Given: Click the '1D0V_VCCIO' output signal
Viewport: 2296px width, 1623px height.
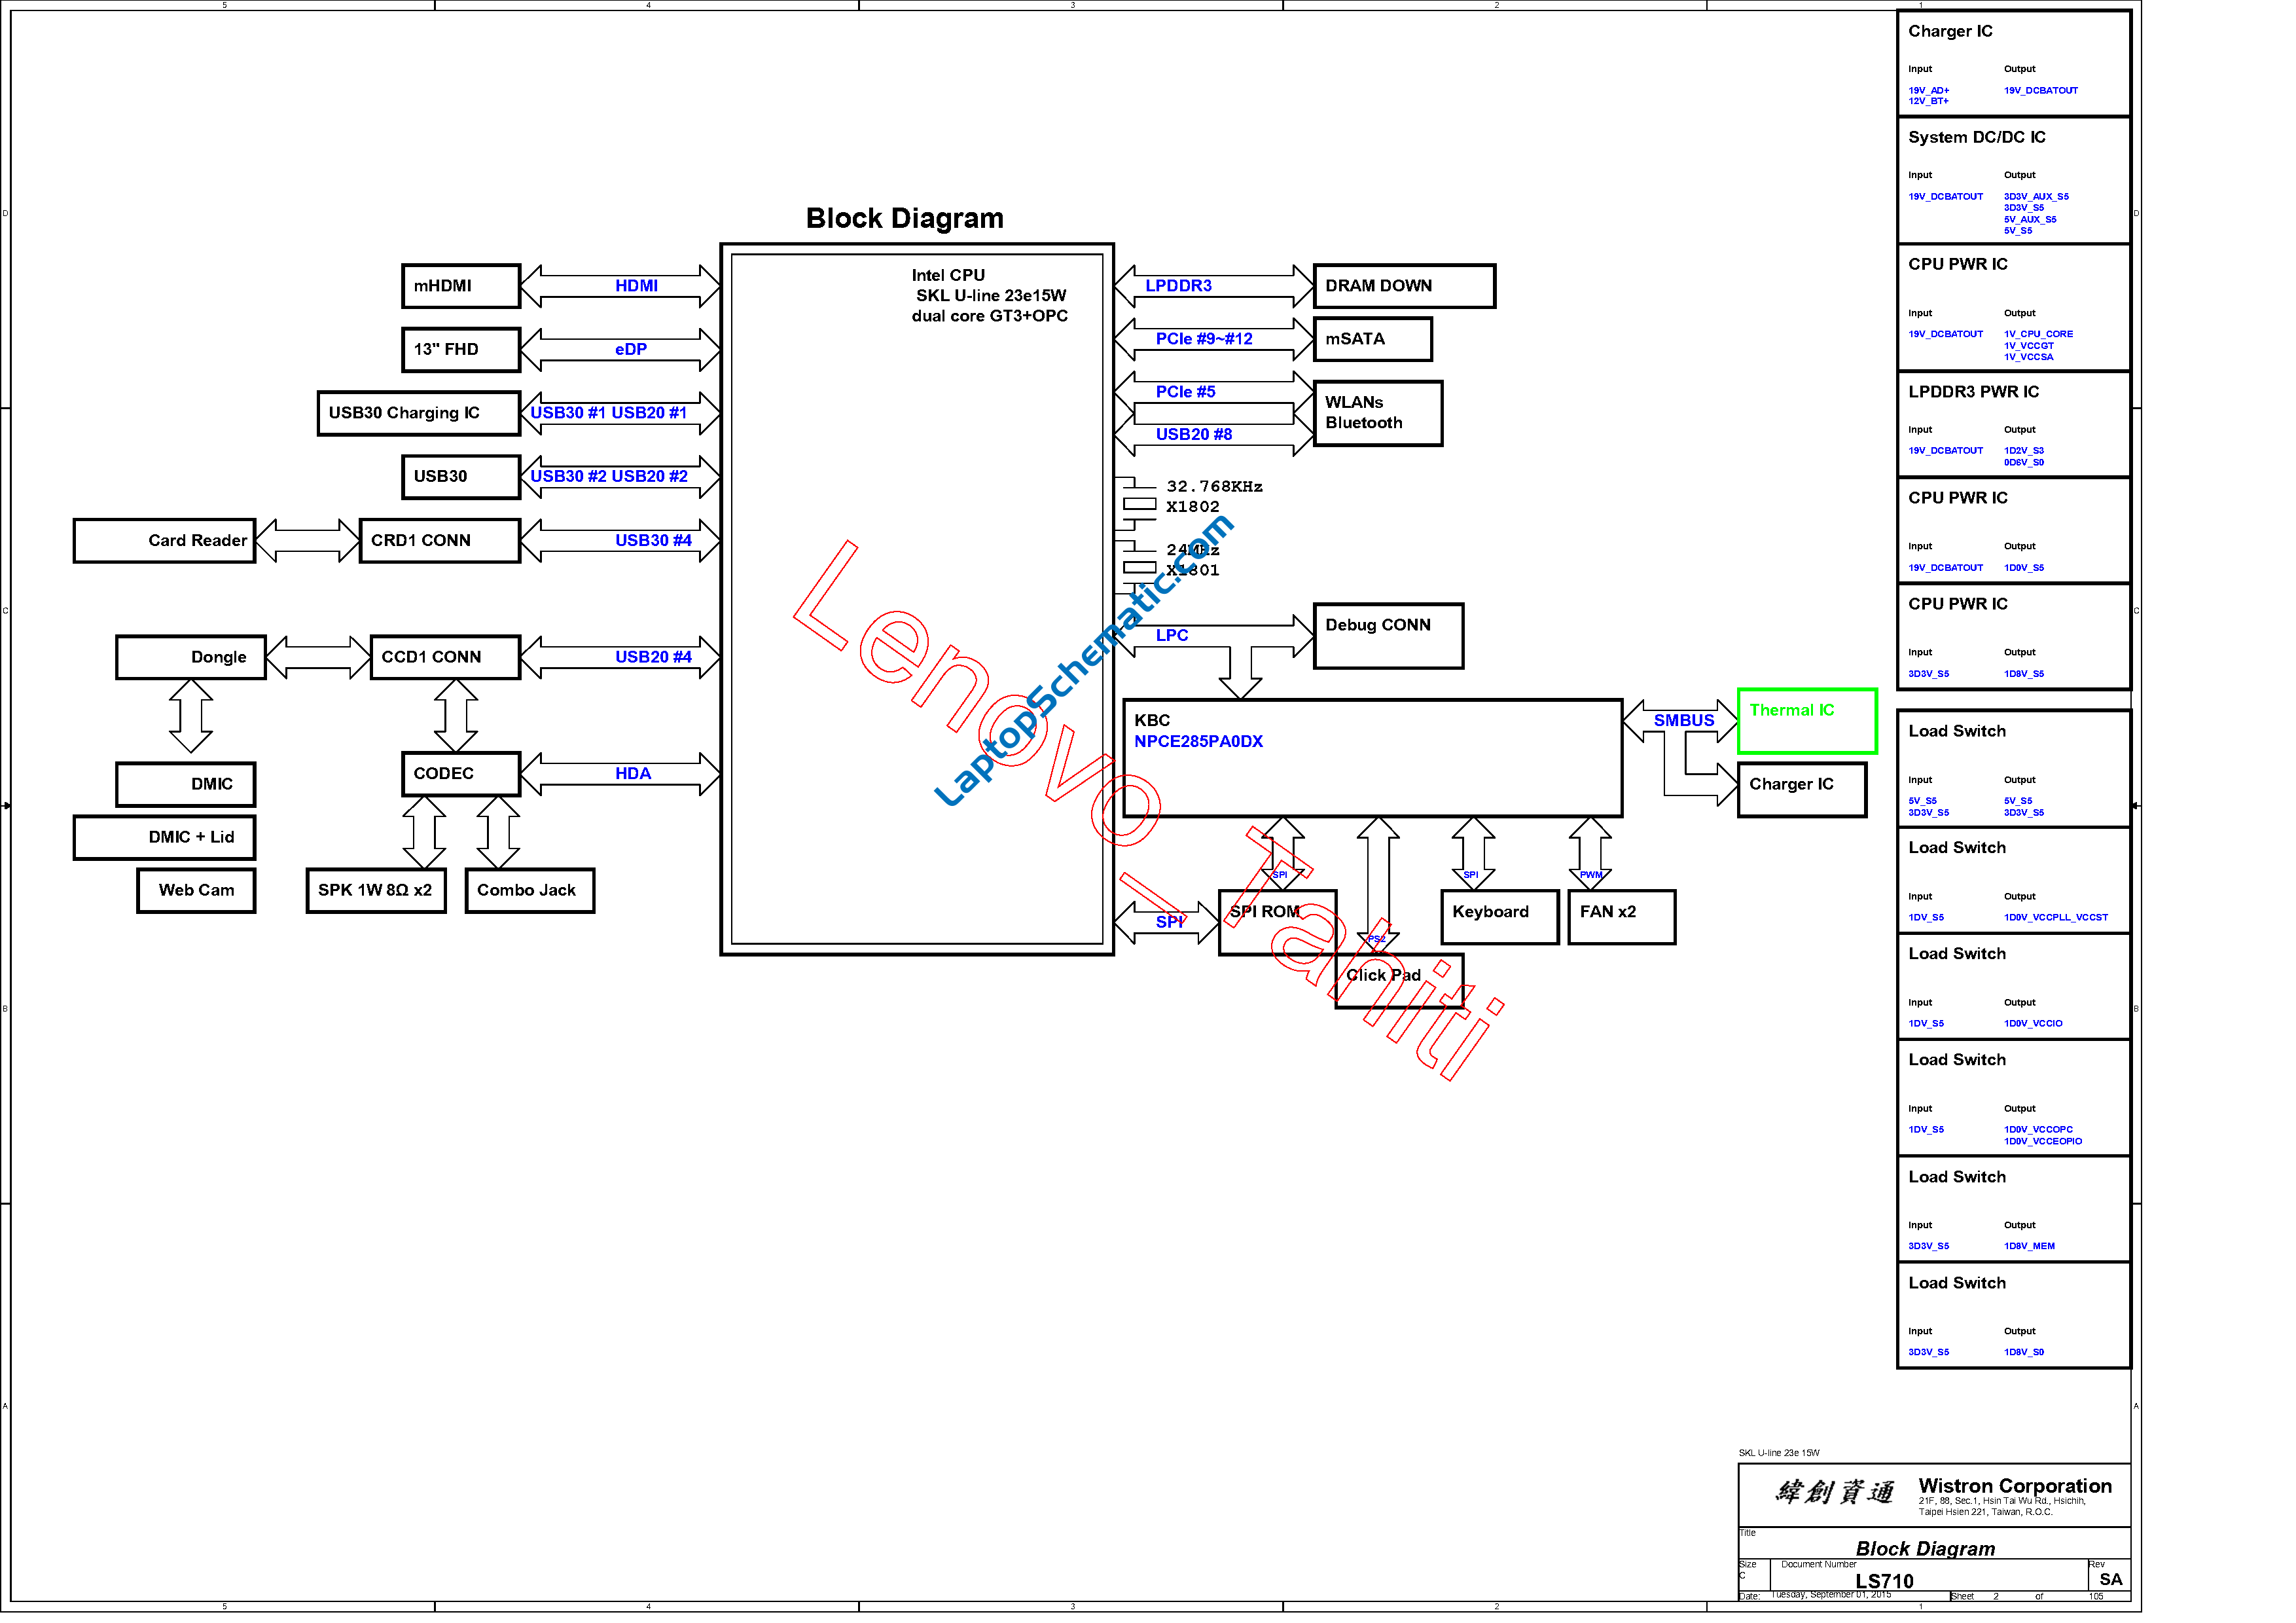Looking at the screenshot, I should coord(2033,1023).
